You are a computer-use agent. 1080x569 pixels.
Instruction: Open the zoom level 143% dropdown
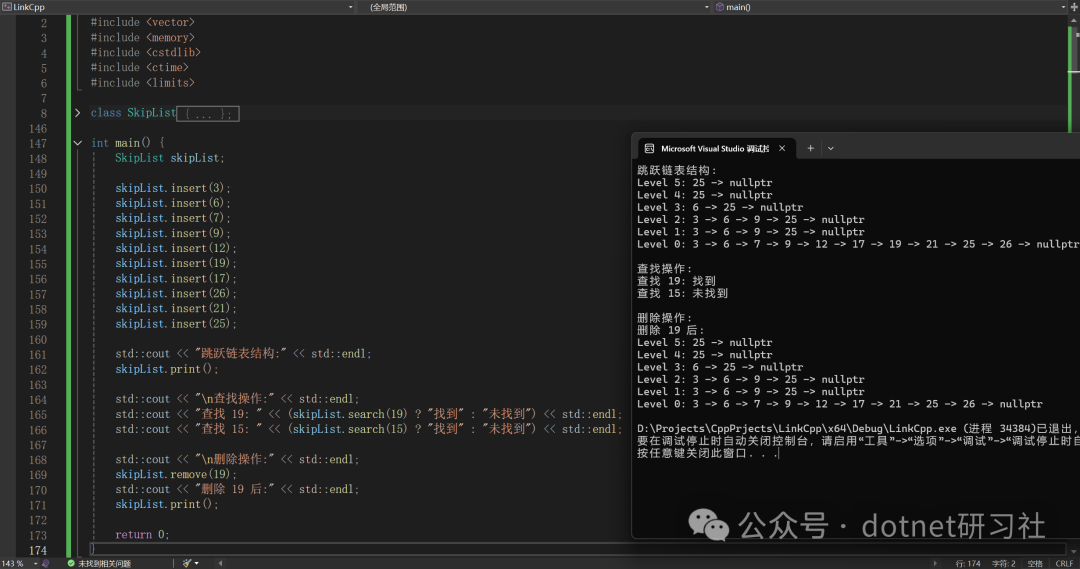click(x=20, y=563)
